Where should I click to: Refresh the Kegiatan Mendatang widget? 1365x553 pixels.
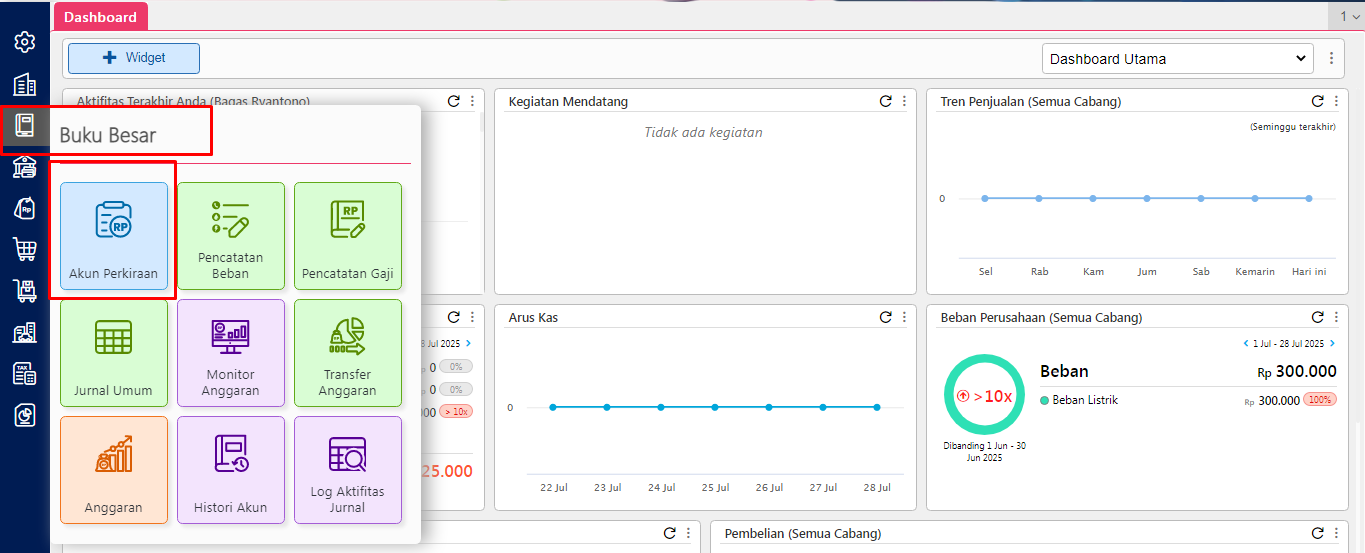(x=885, y=101)
